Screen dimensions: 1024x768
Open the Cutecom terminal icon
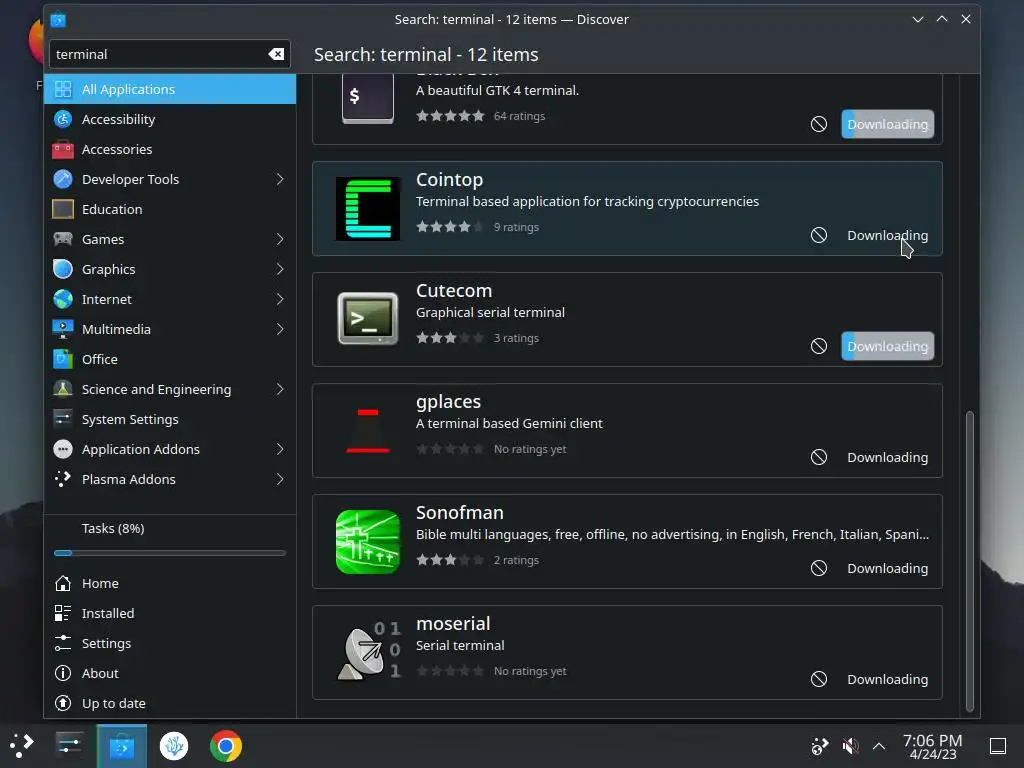[x=368, y=319]
